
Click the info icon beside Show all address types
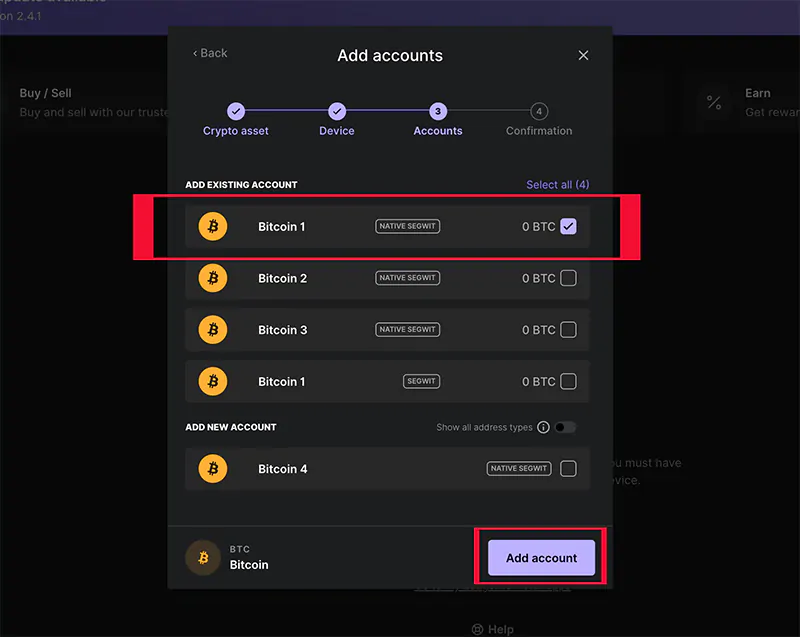tap(543, 427)
